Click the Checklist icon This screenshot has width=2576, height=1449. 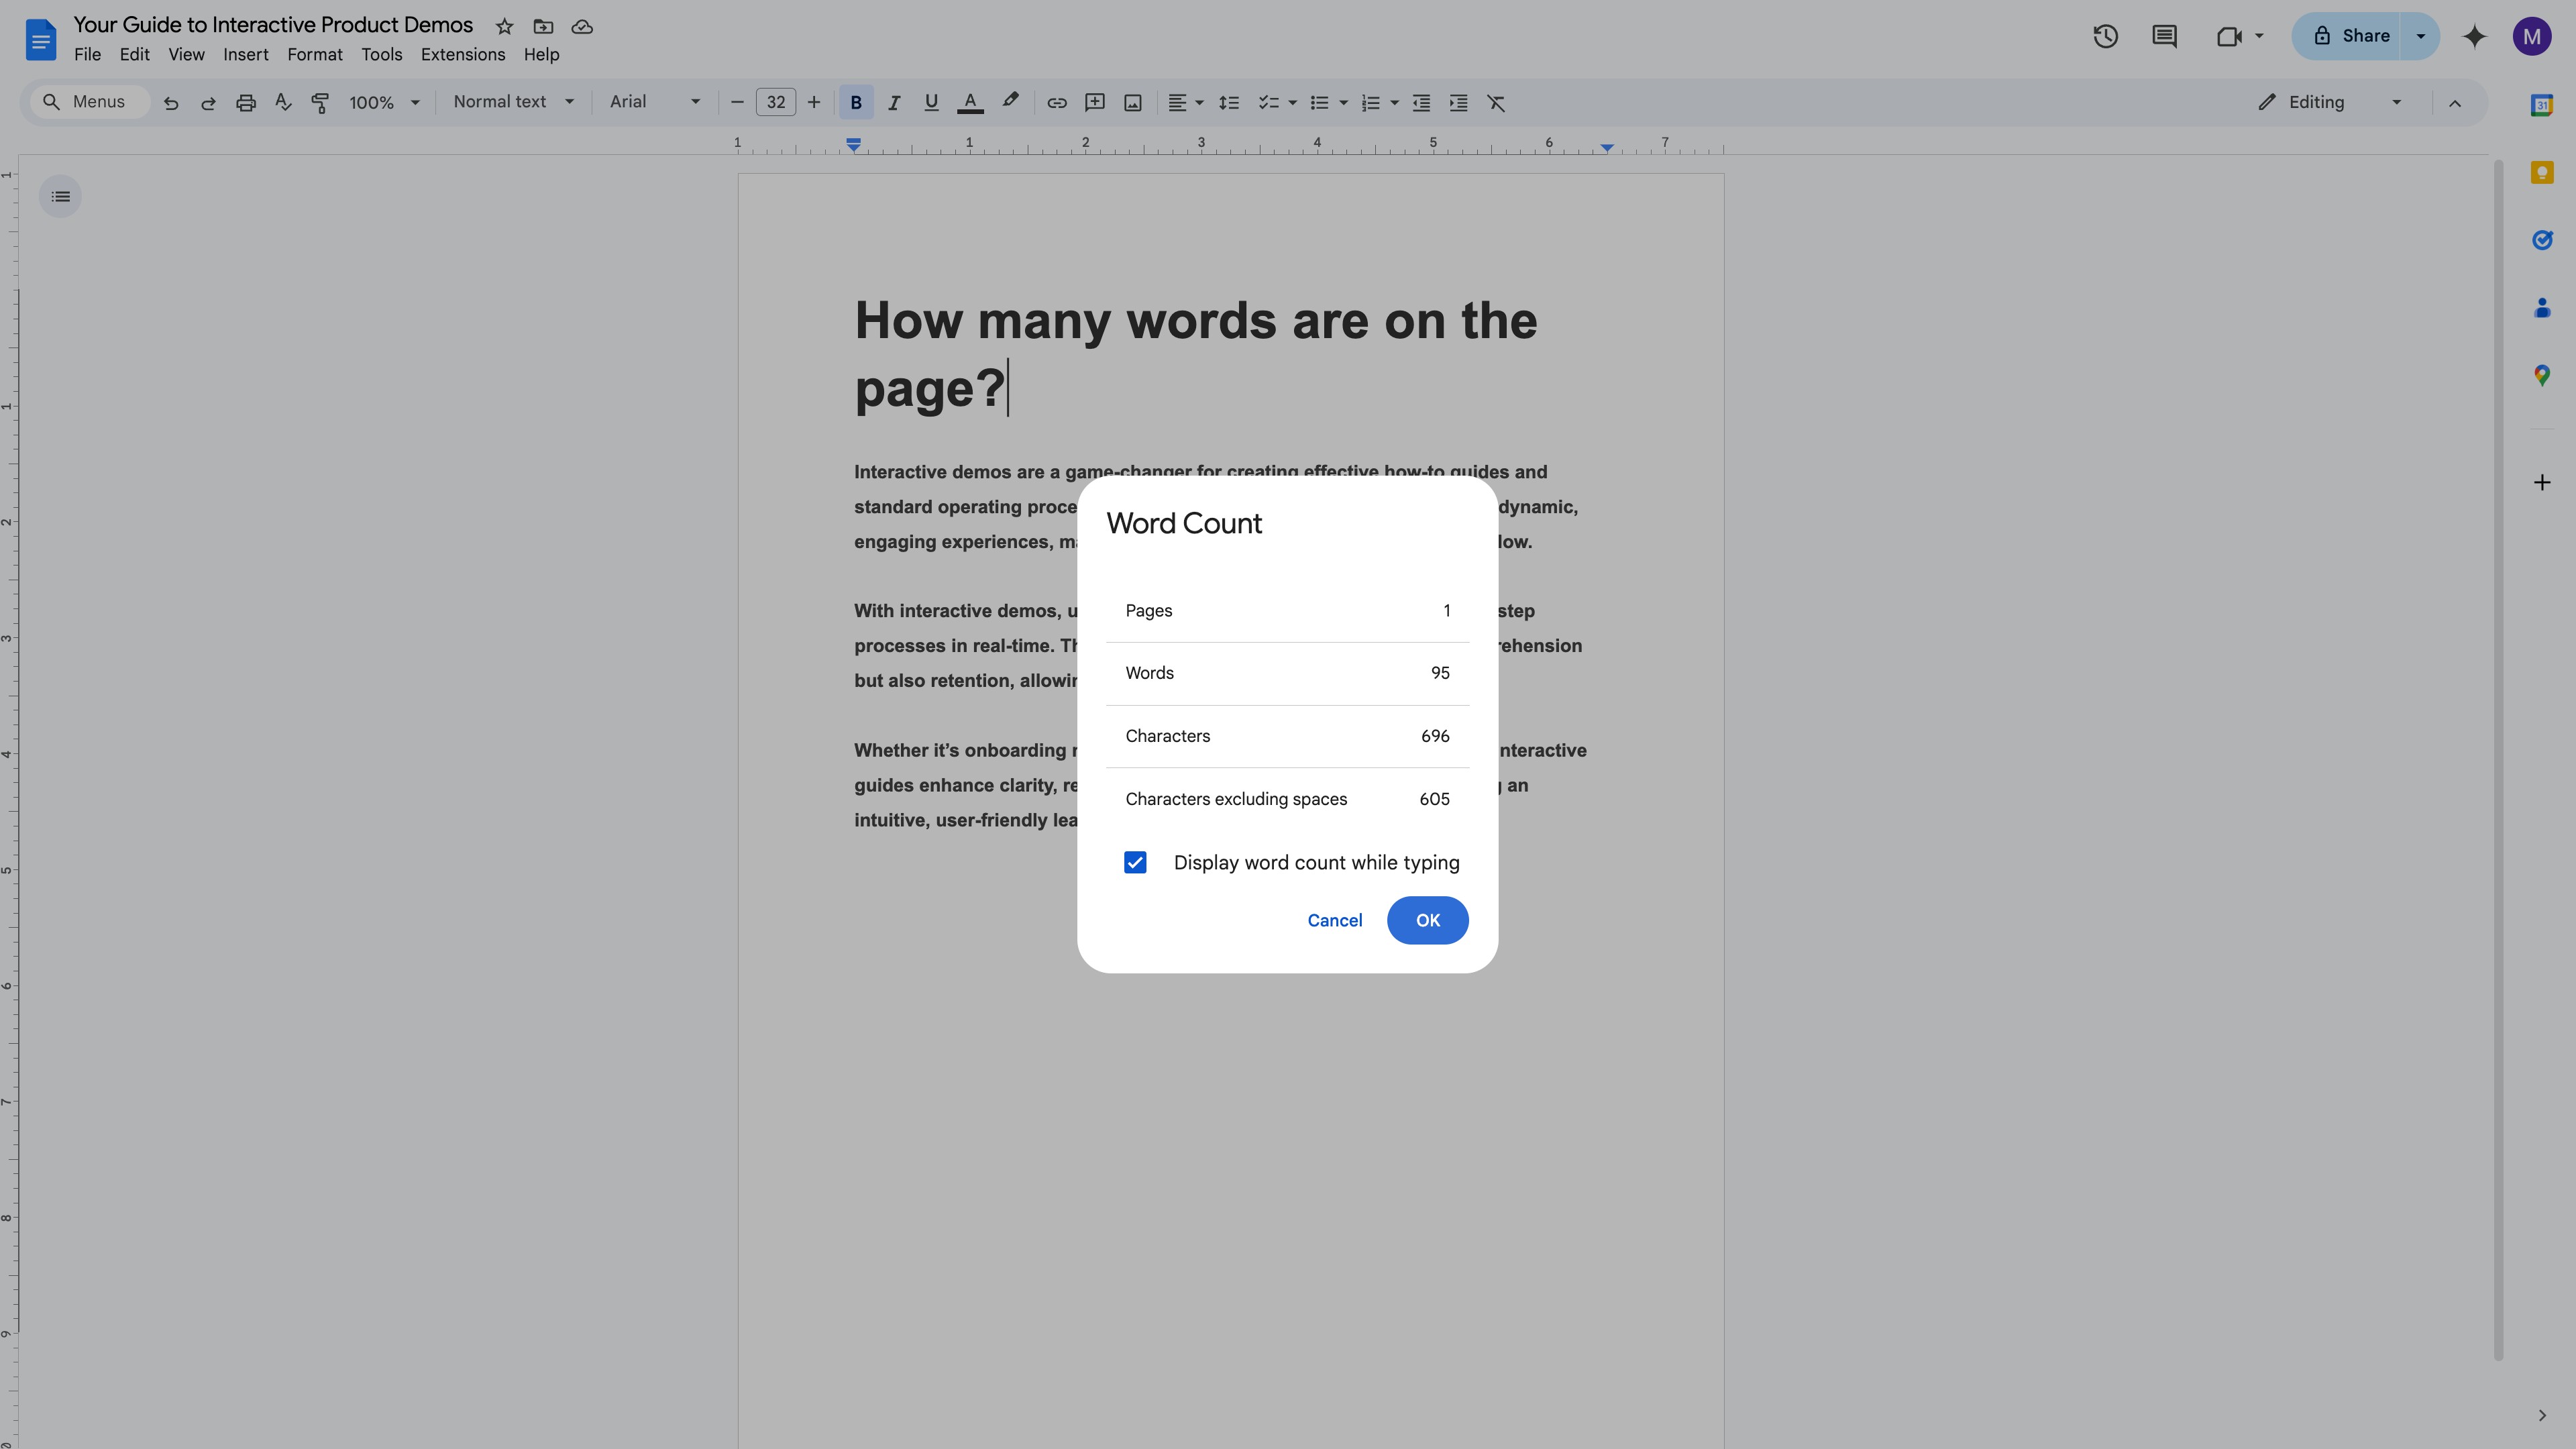[x=1268, y=103]
